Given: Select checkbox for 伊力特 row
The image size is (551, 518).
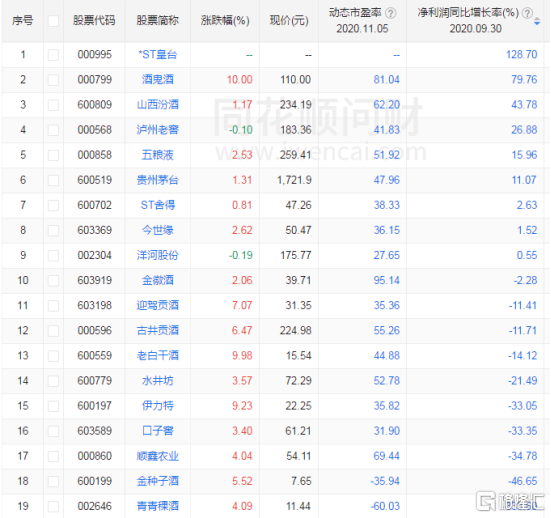Looking at the screenshot, I should pos(53,406).
